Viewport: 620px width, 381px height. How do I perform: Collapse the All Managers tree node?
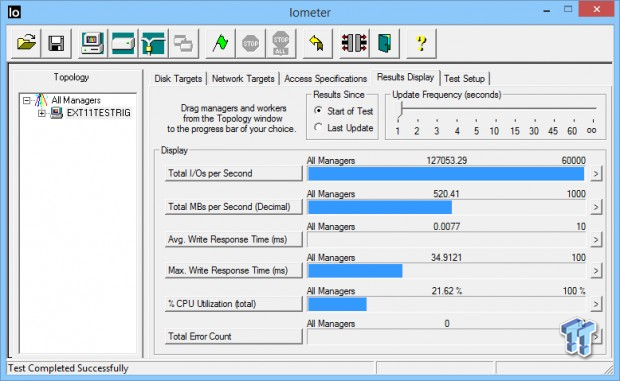click(26, 100)
